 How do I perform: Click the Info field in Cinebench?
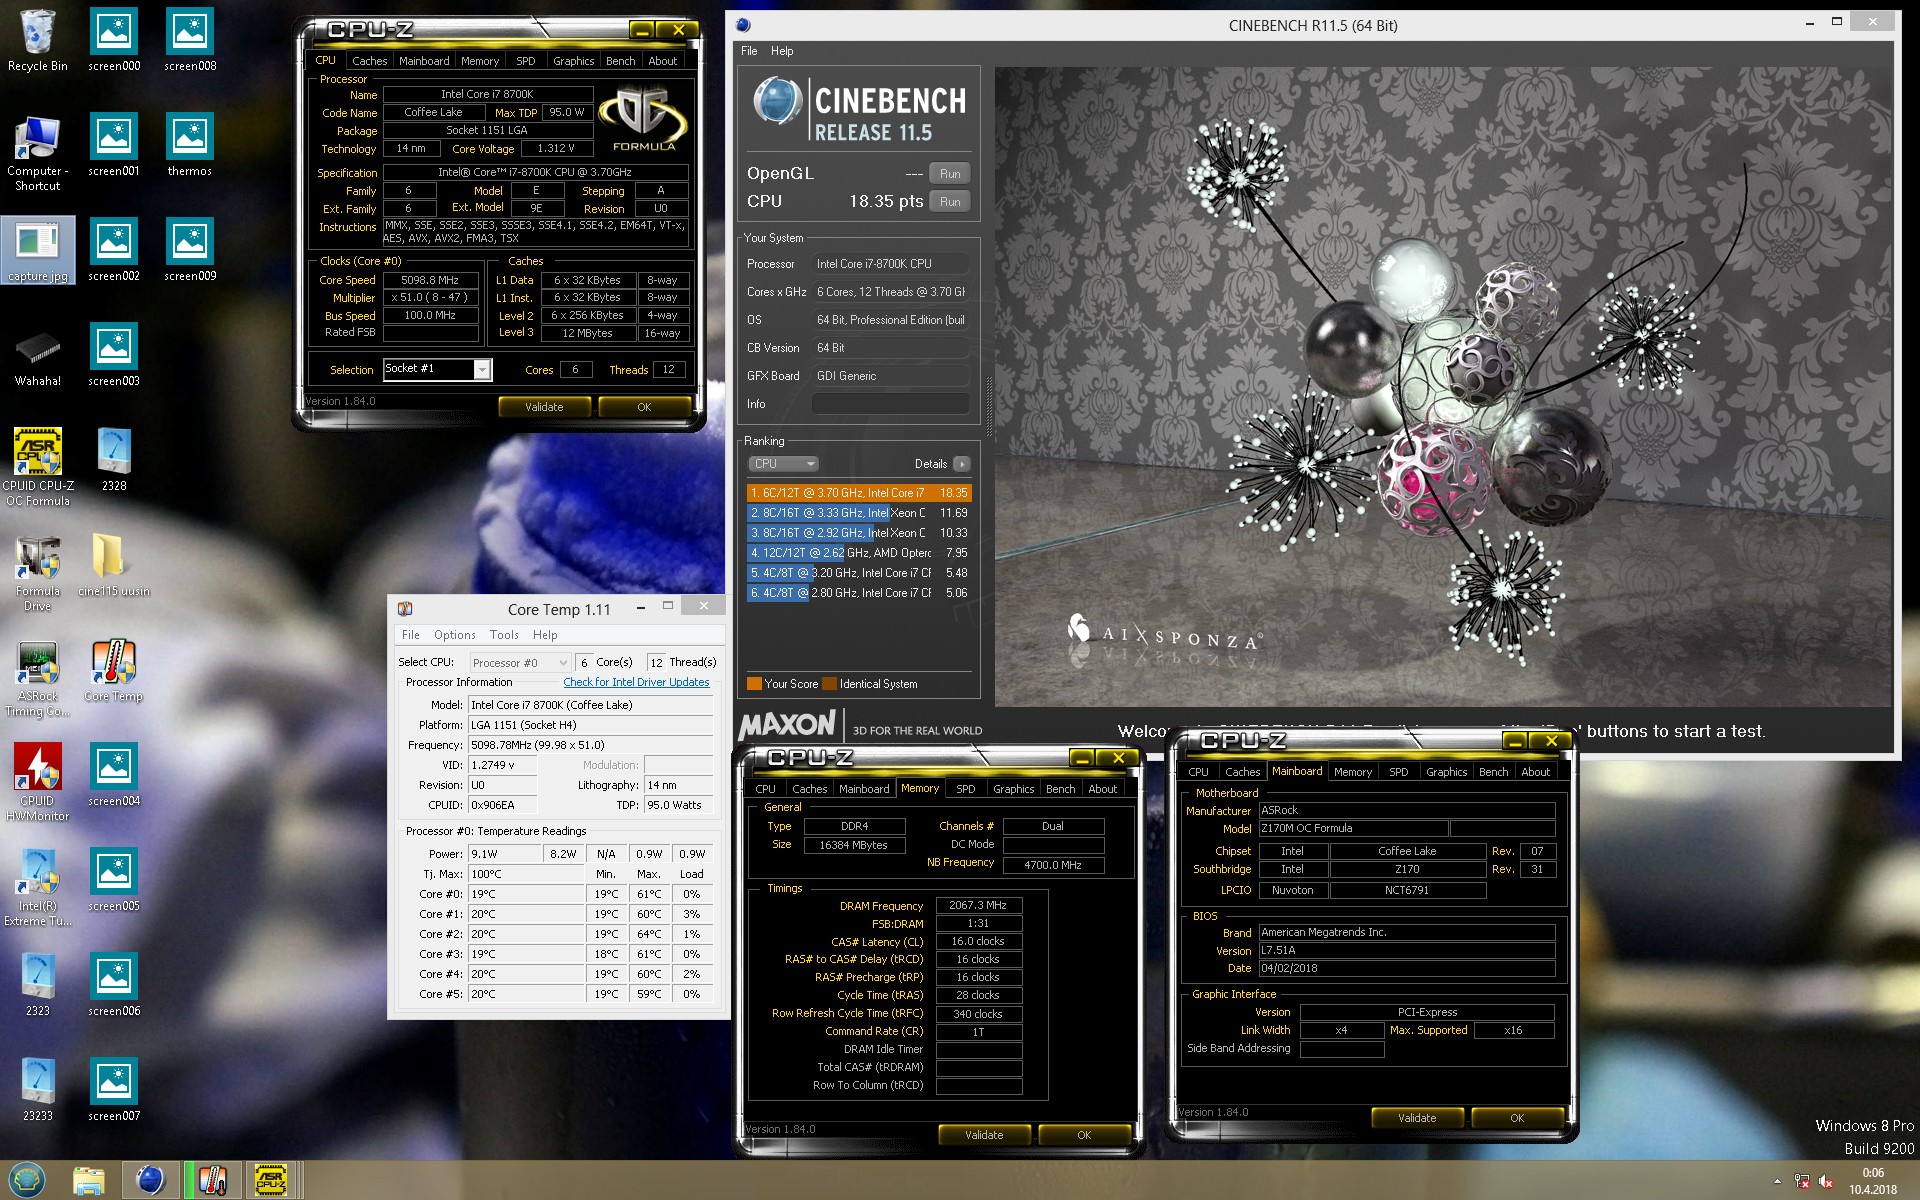pyautogui.click(x=890, y=404)
